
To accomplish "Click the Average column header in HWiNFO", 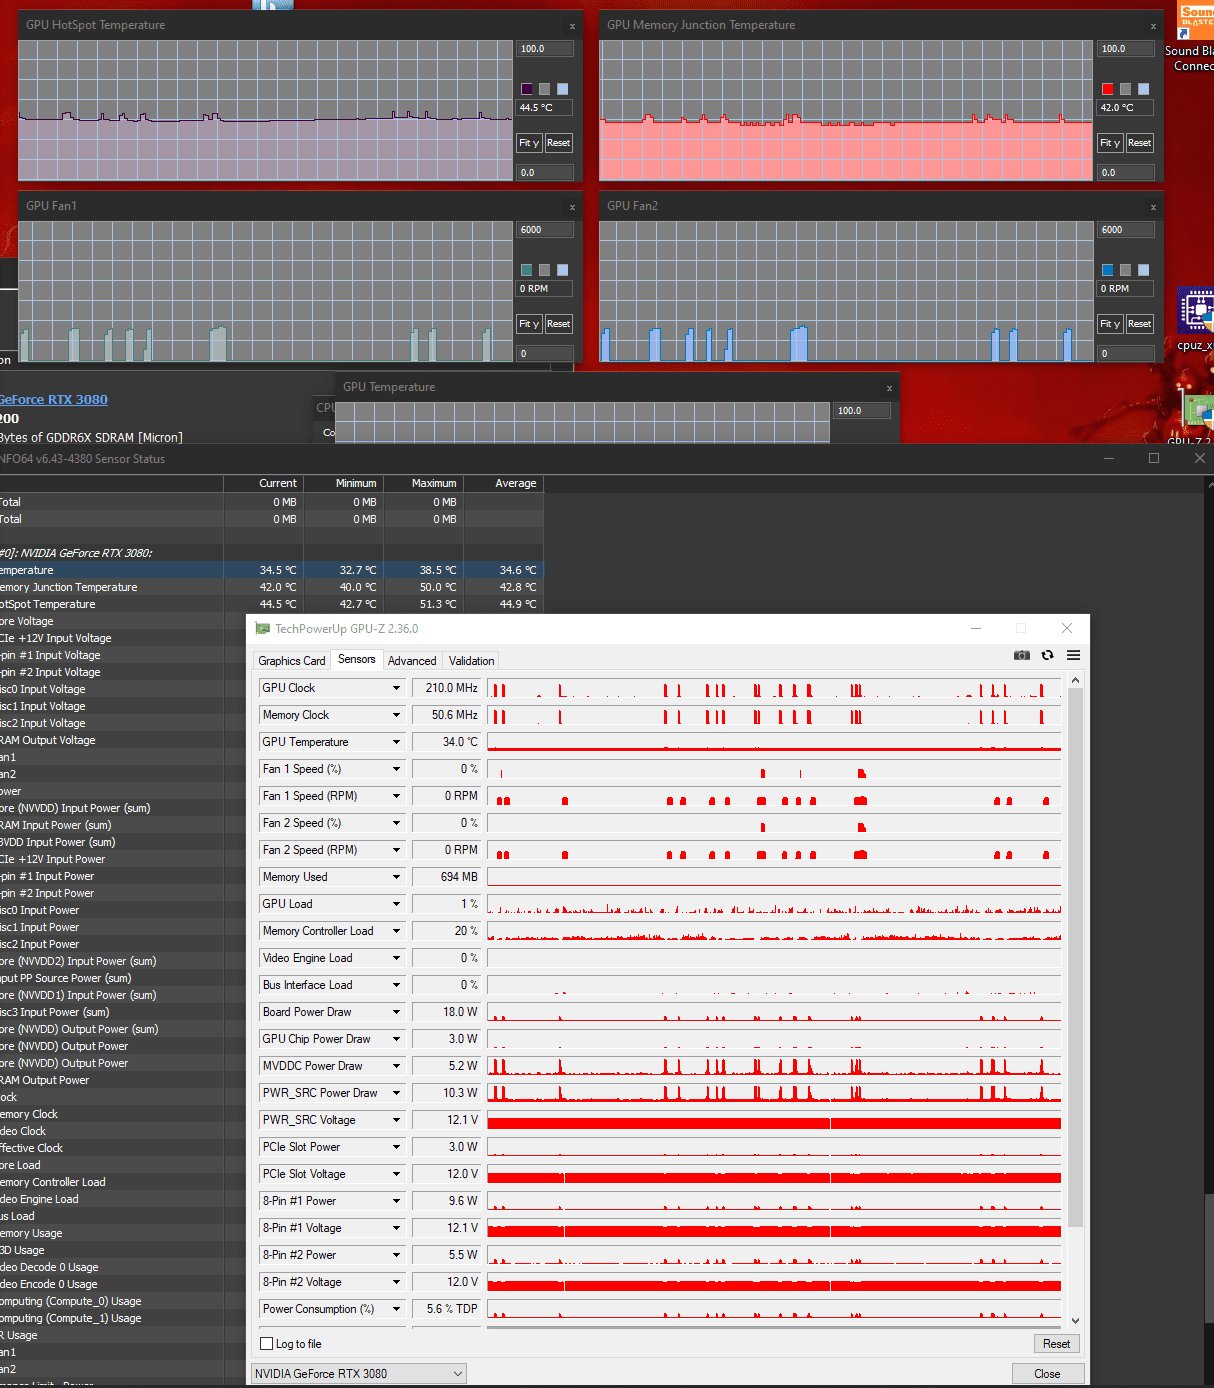I will pyautogui.click(x=504, y=483).
